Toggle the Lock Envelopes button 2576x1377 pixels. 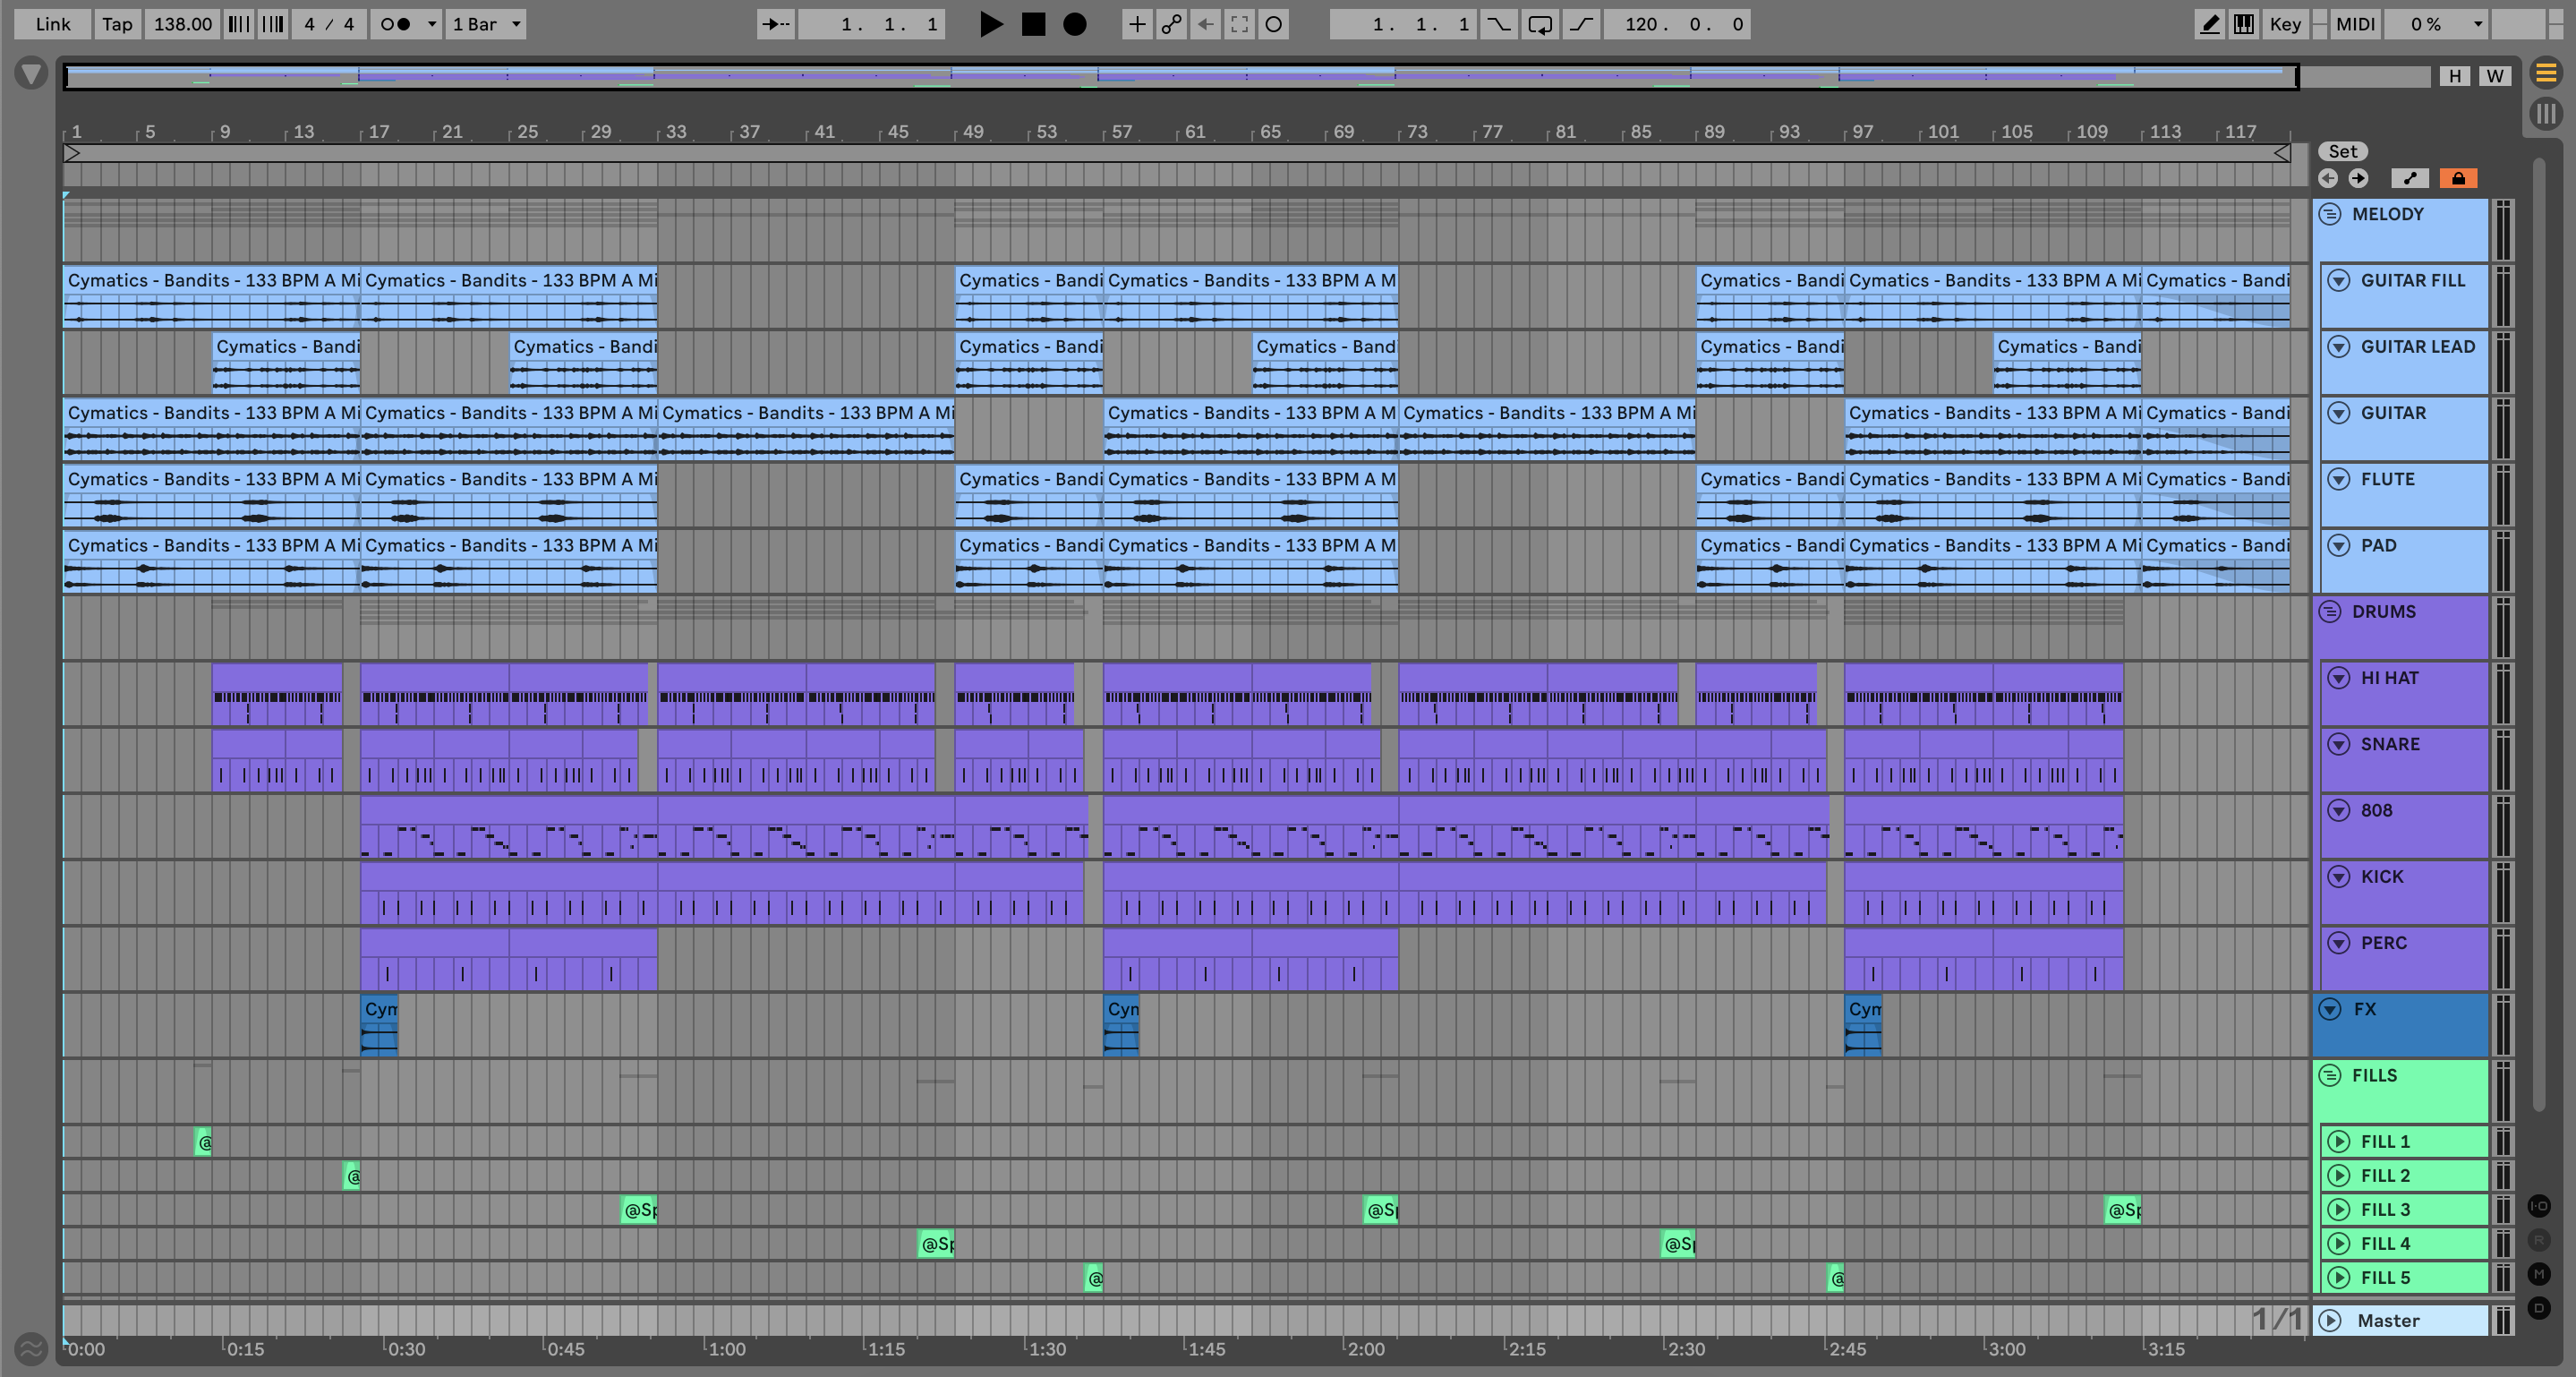2458,178
